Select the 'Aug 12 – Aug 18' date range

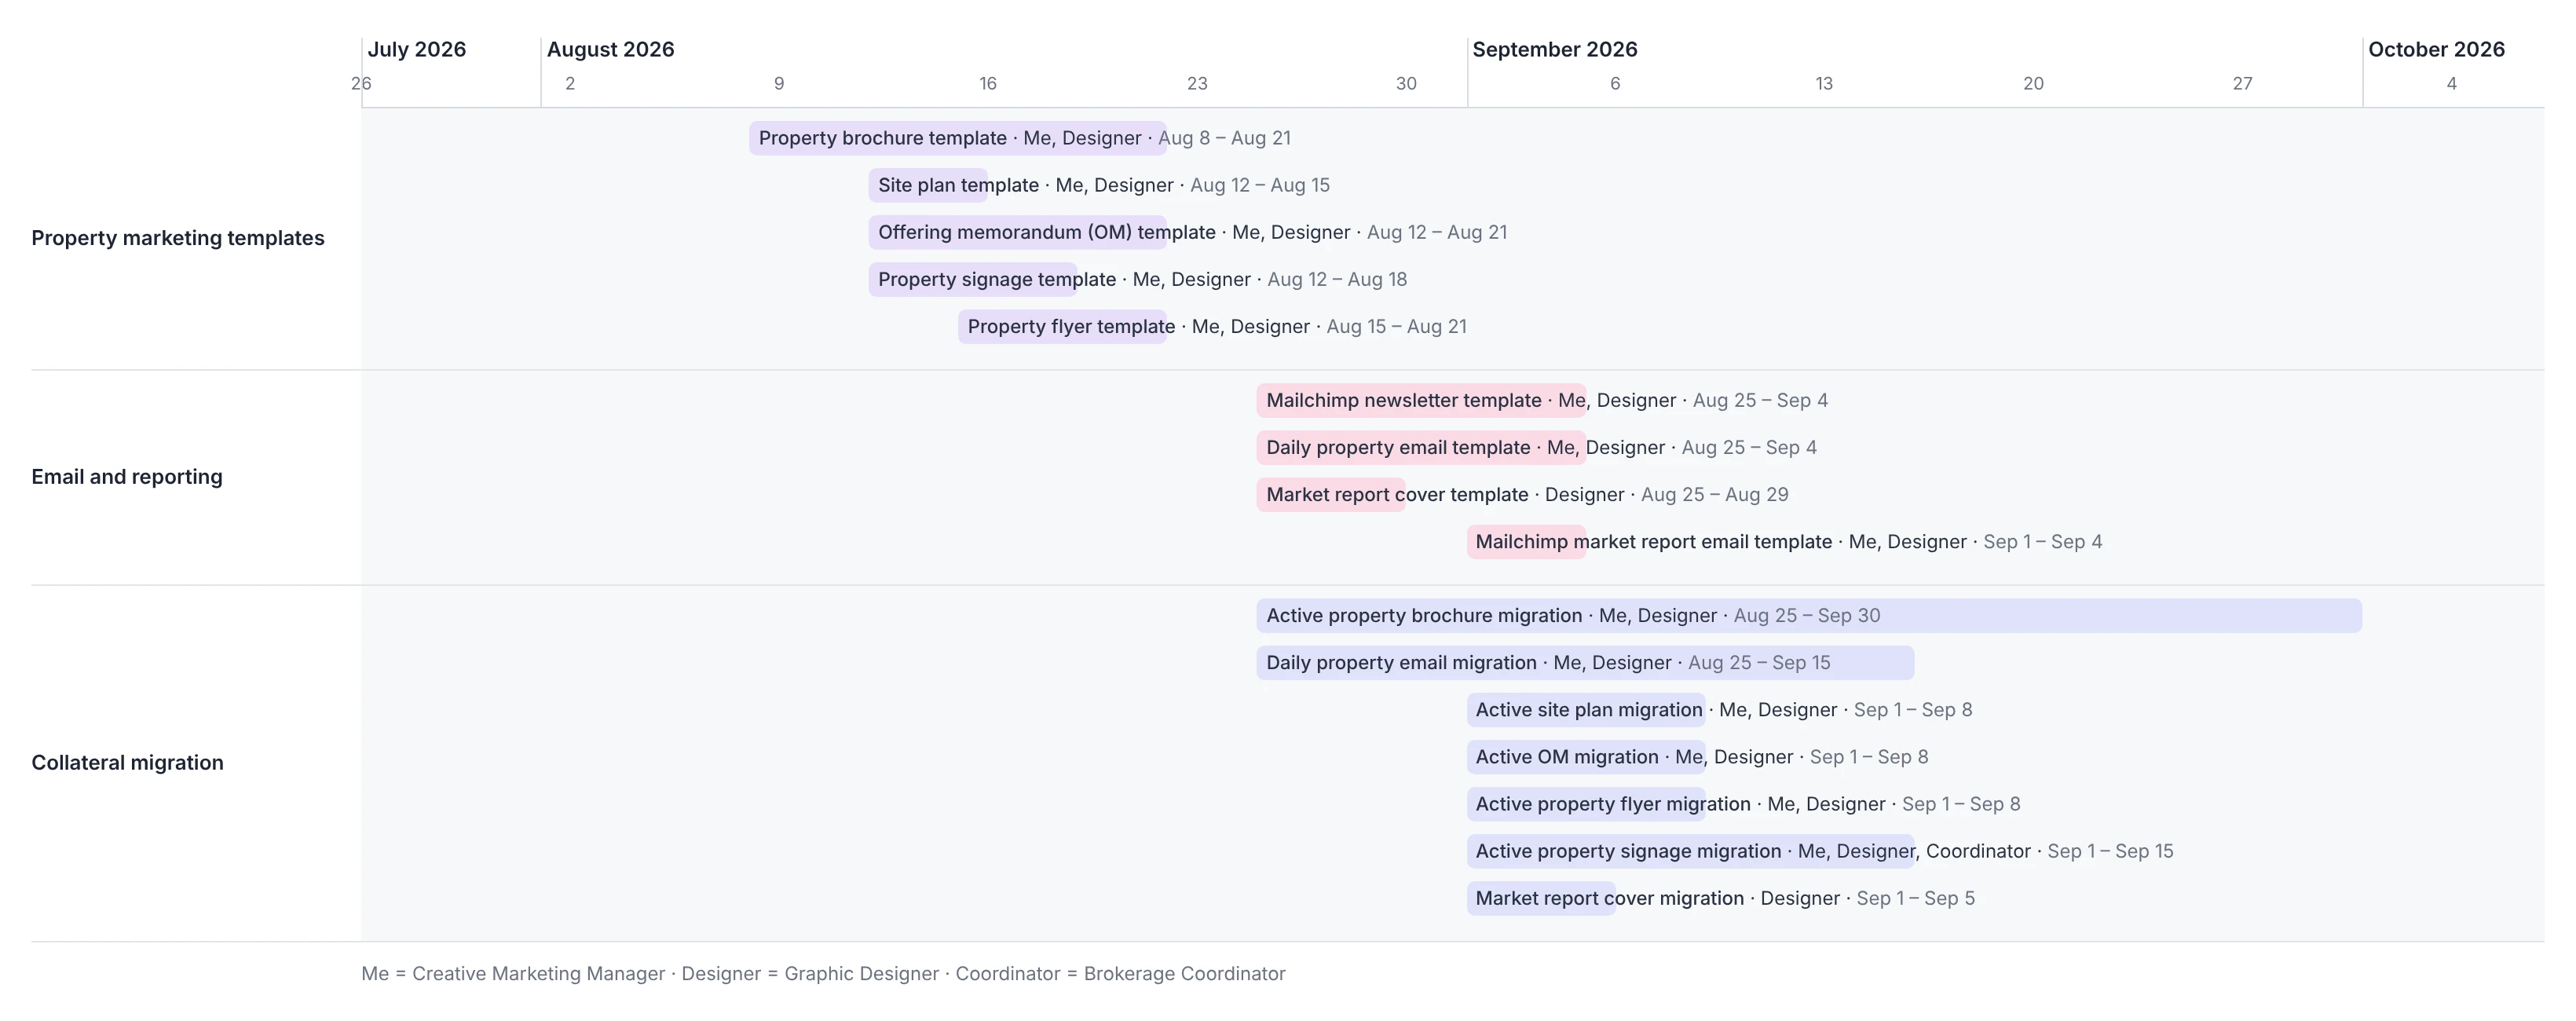[x=1337, y=279]
